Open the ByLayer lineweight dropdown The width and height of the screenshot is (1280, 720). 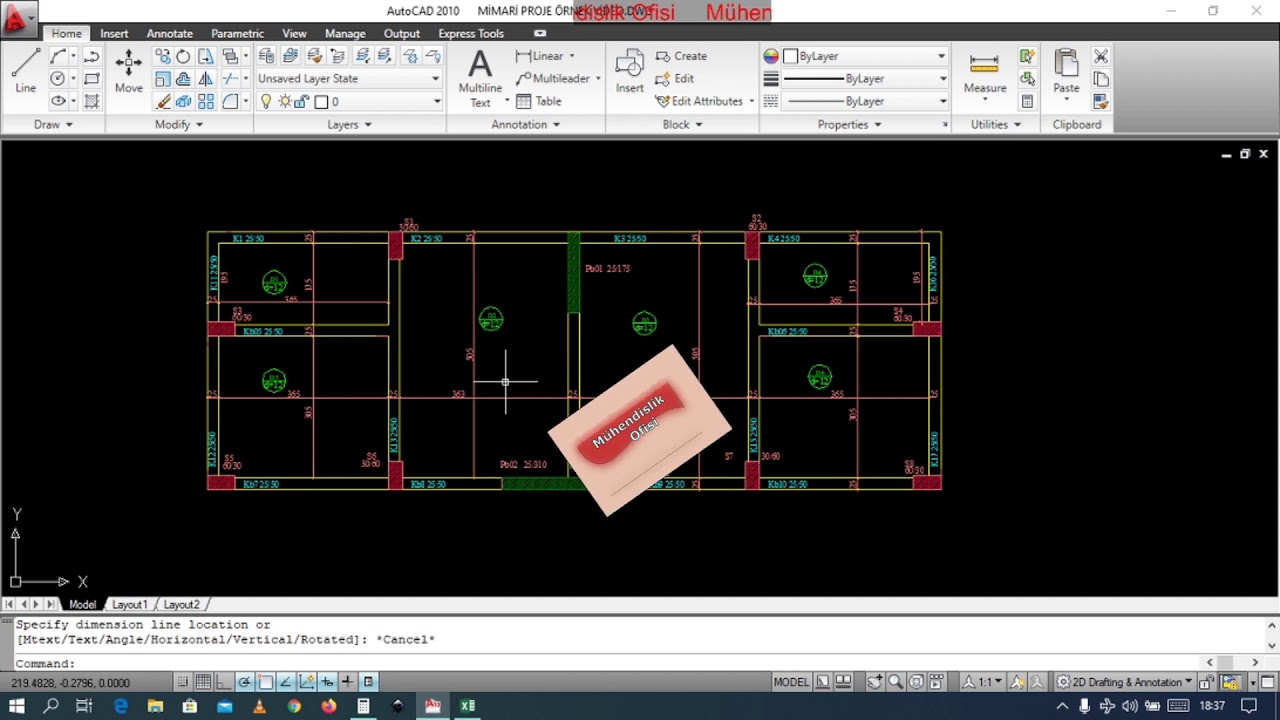(865, 78)
